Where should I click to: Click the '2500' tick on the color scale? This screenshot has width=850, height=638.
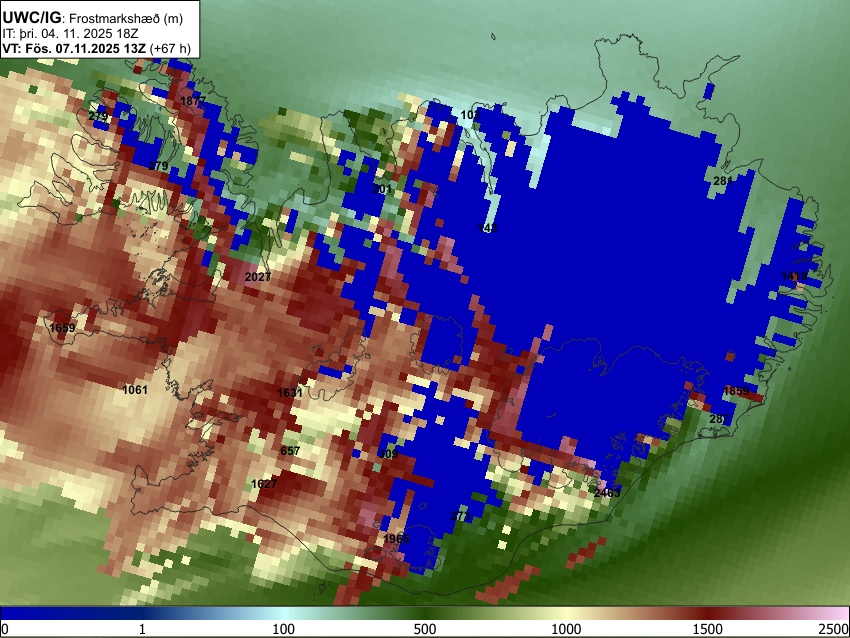coord(835,629)
